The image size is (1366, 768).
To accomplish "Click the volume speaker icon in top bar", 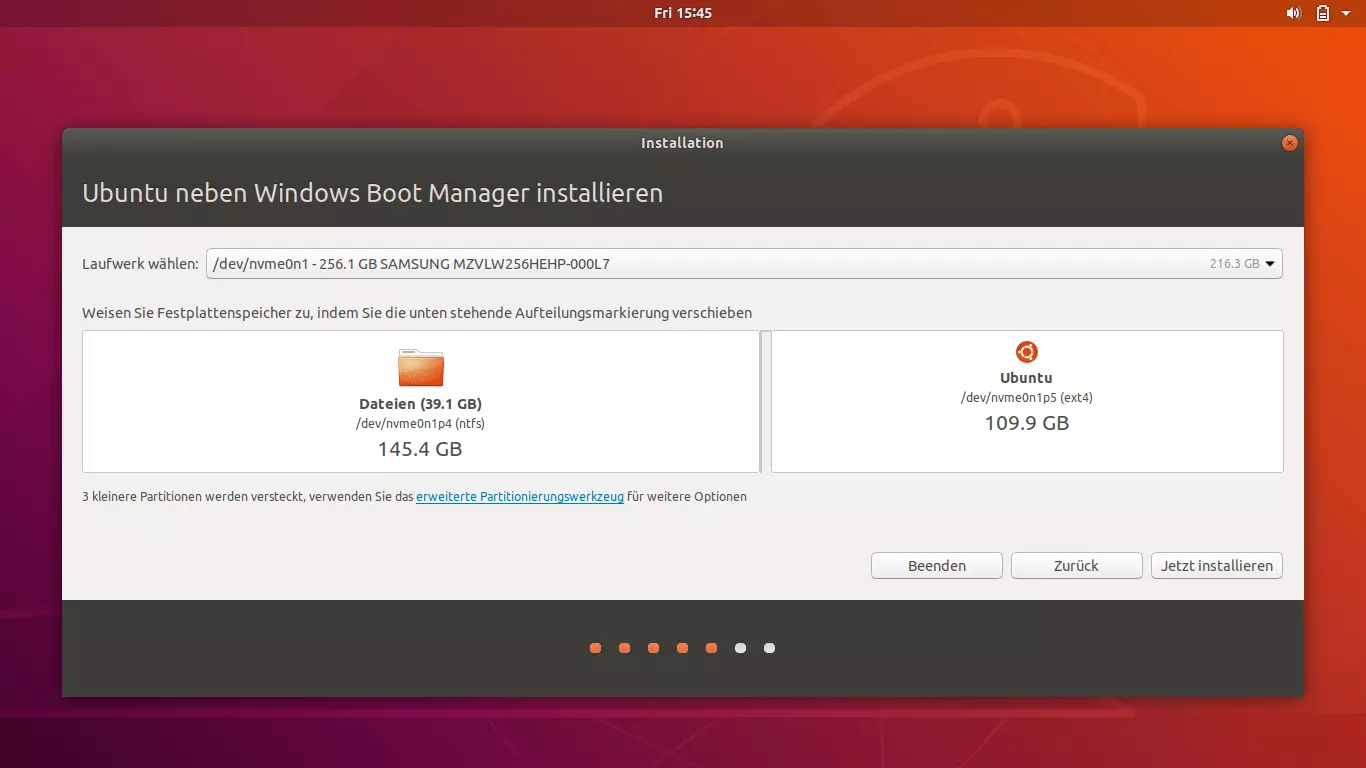I will [1293, 13].
